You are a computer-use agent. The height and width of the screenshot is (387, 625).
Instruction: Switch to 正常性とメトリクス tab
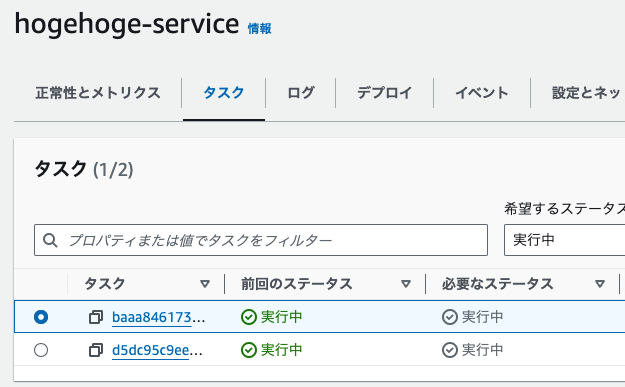click(x=98, y=93)
